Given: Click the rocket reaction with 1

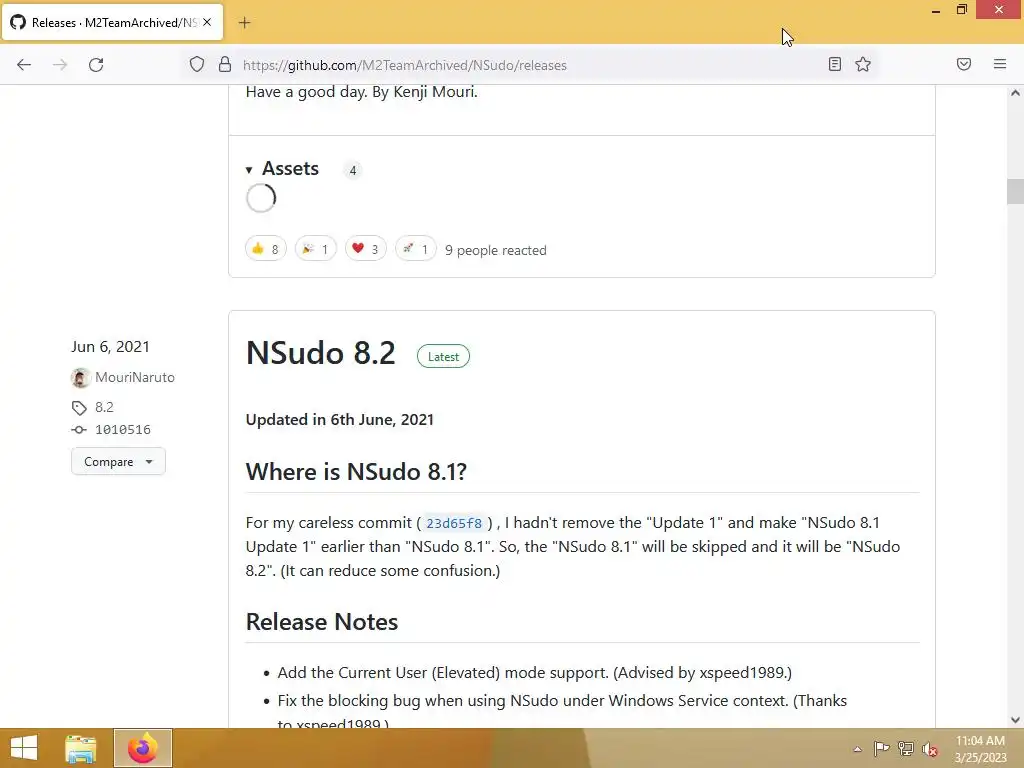Looking at the screenshot, I should click(415, 249).
